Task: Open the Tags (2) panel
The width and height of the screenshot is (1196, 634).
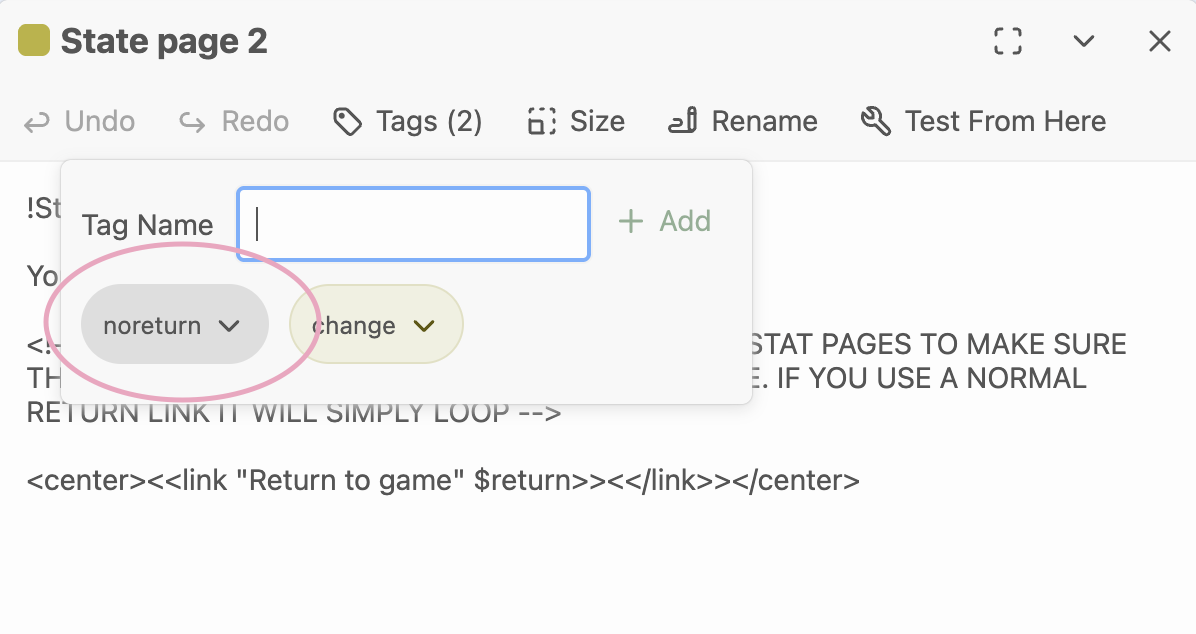Action: (x=407, y=122)
